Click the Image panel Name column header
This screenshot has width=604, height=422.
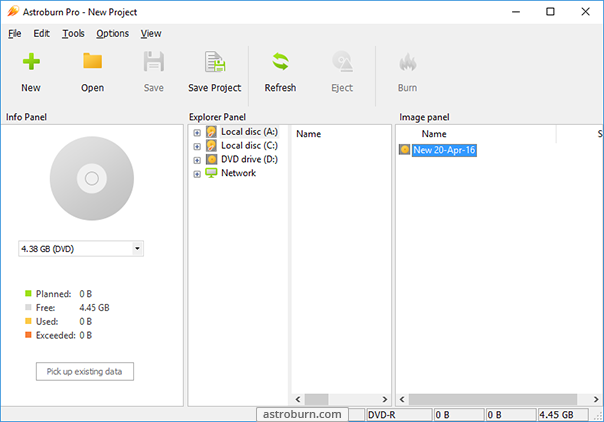434,134
